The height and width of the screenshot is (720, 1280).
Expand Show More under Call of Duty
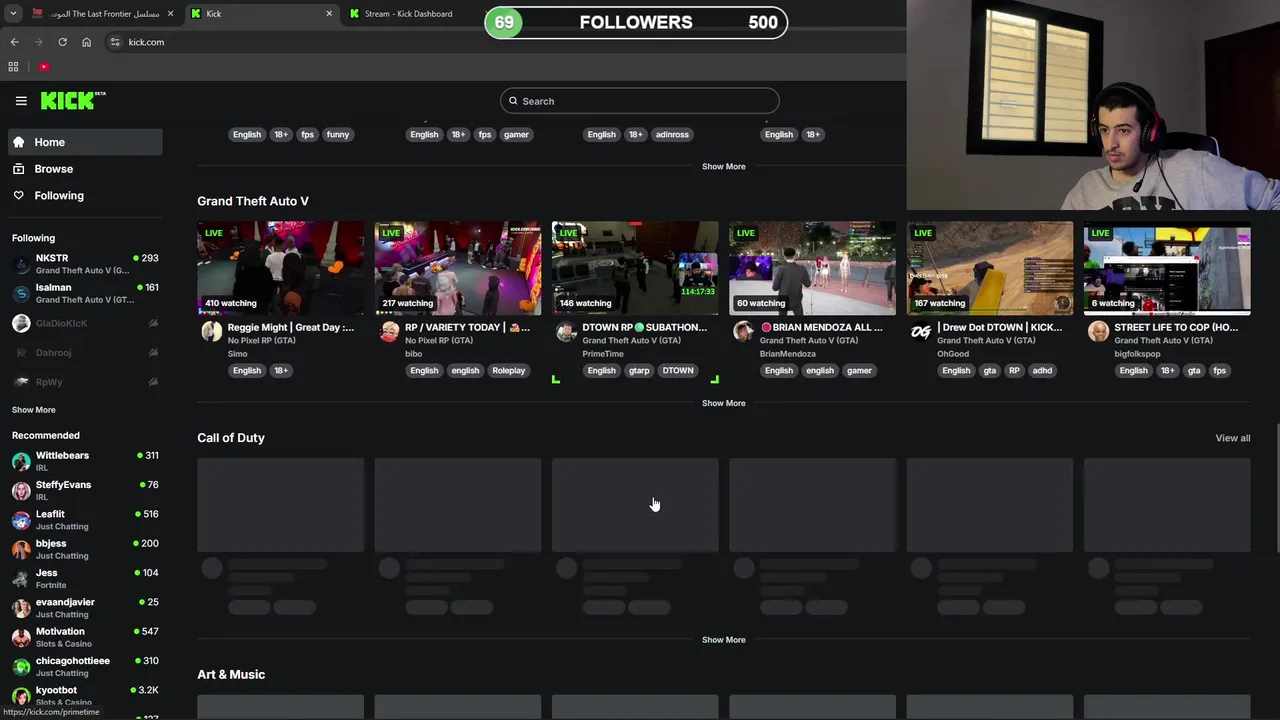coord(723,640)
